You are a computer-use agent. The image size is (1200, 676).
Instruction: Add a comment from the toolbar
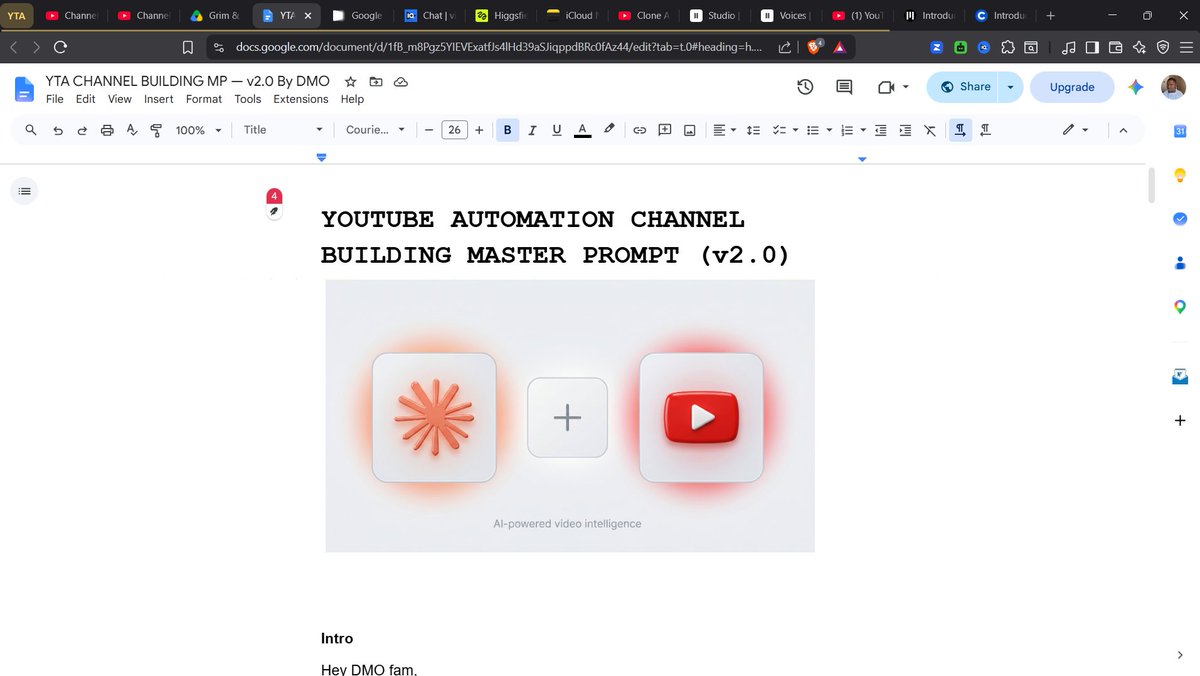tap(664, 130)
